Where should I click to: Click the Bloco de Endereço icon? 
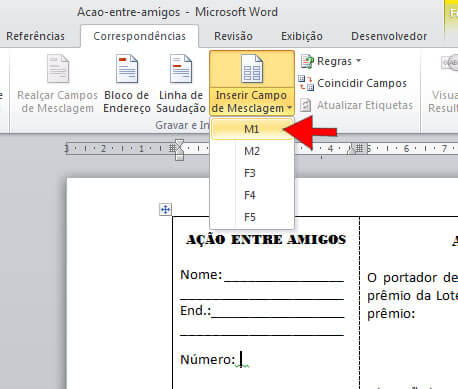tap(127, 69)
